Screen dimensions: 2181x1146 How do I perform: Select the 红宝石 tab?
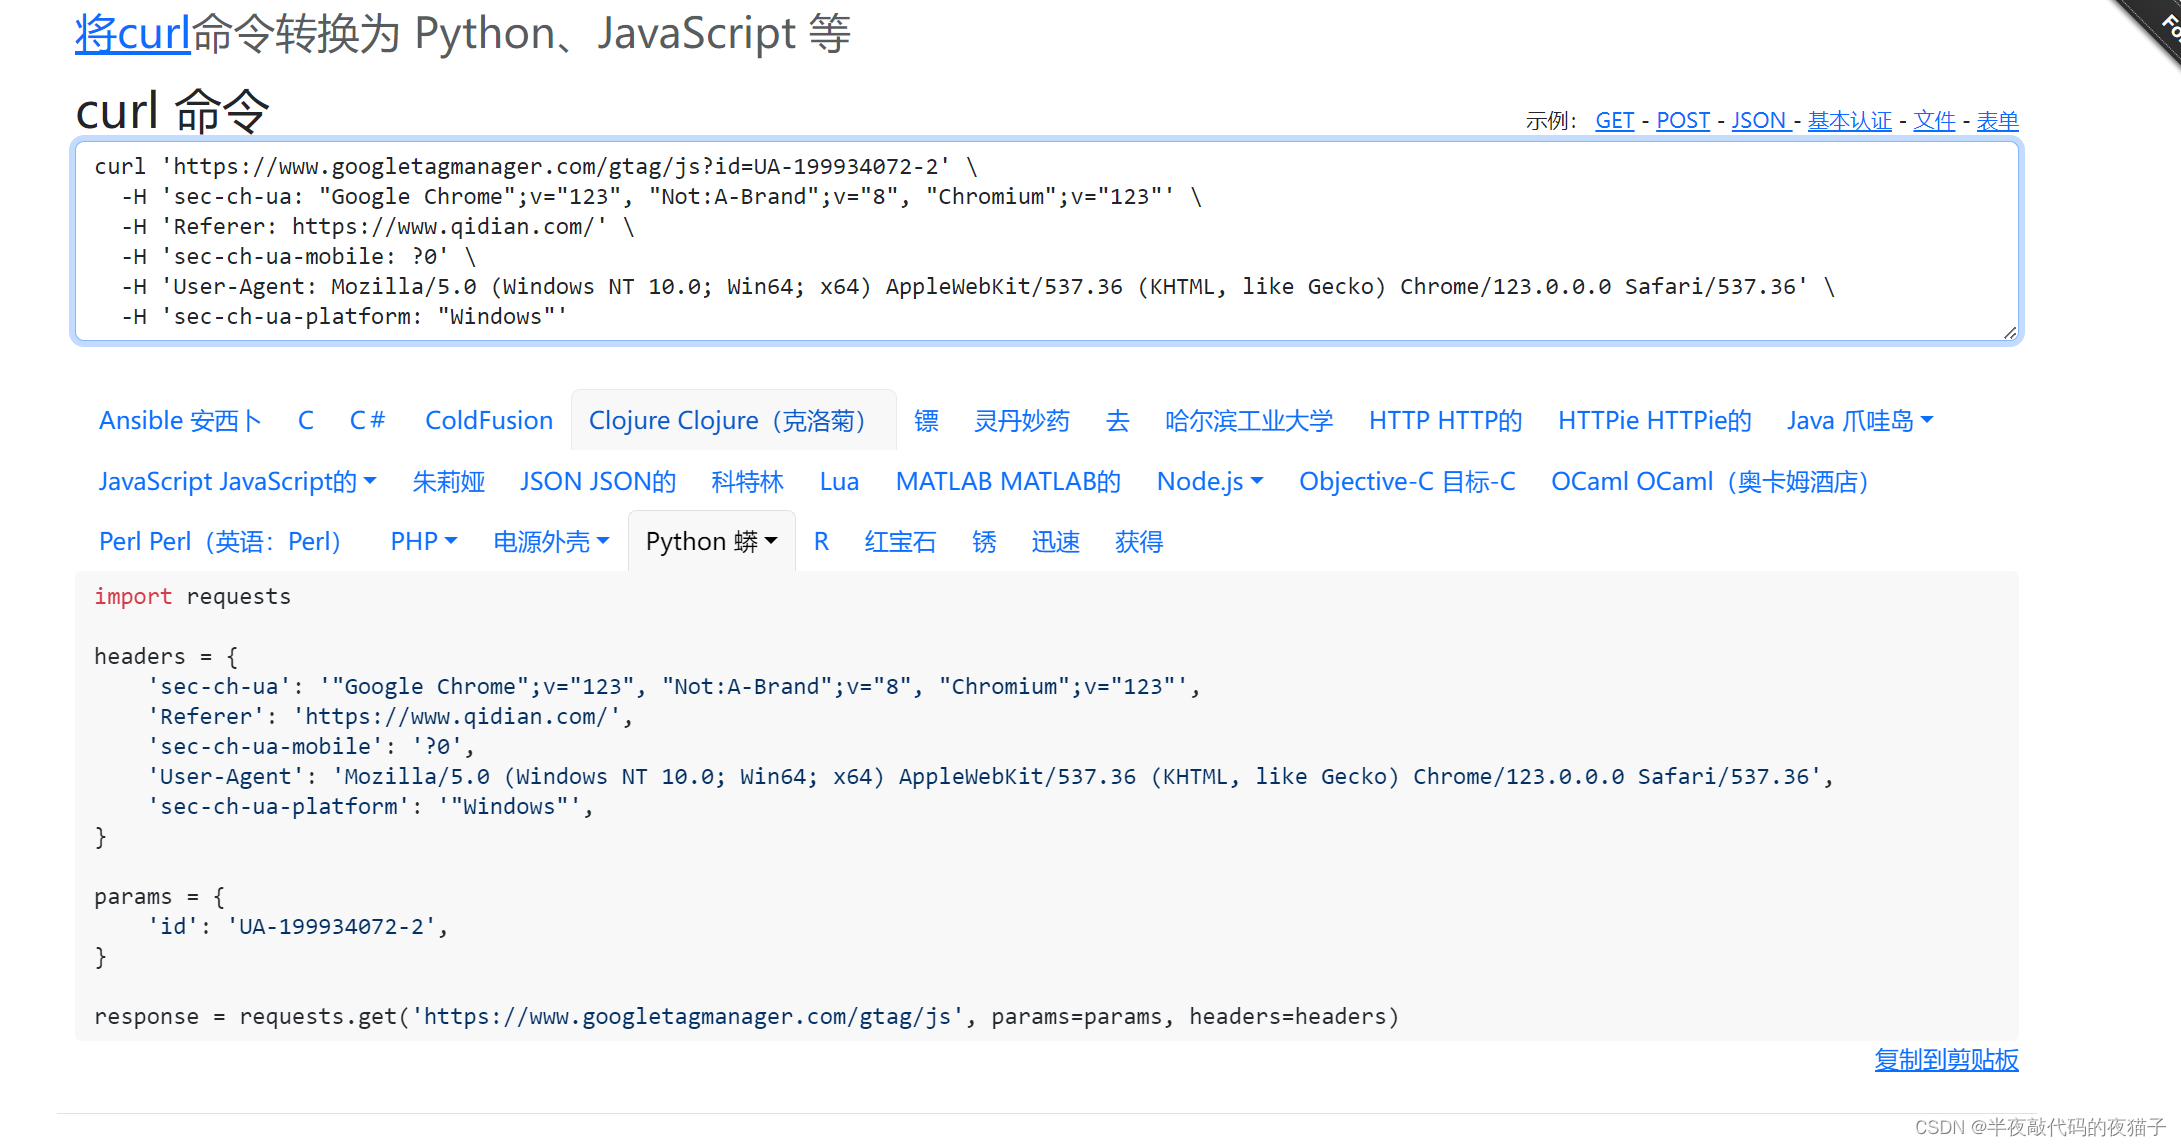click(900, 542)
